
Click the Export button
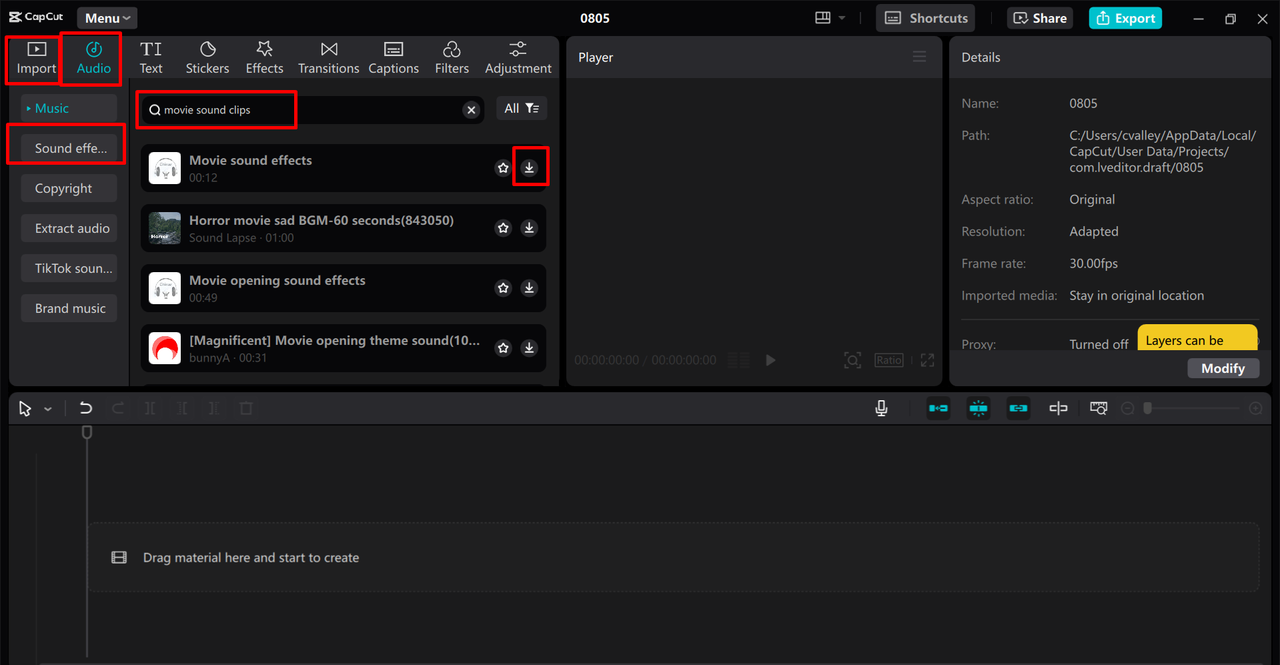tap(1125, 18)
